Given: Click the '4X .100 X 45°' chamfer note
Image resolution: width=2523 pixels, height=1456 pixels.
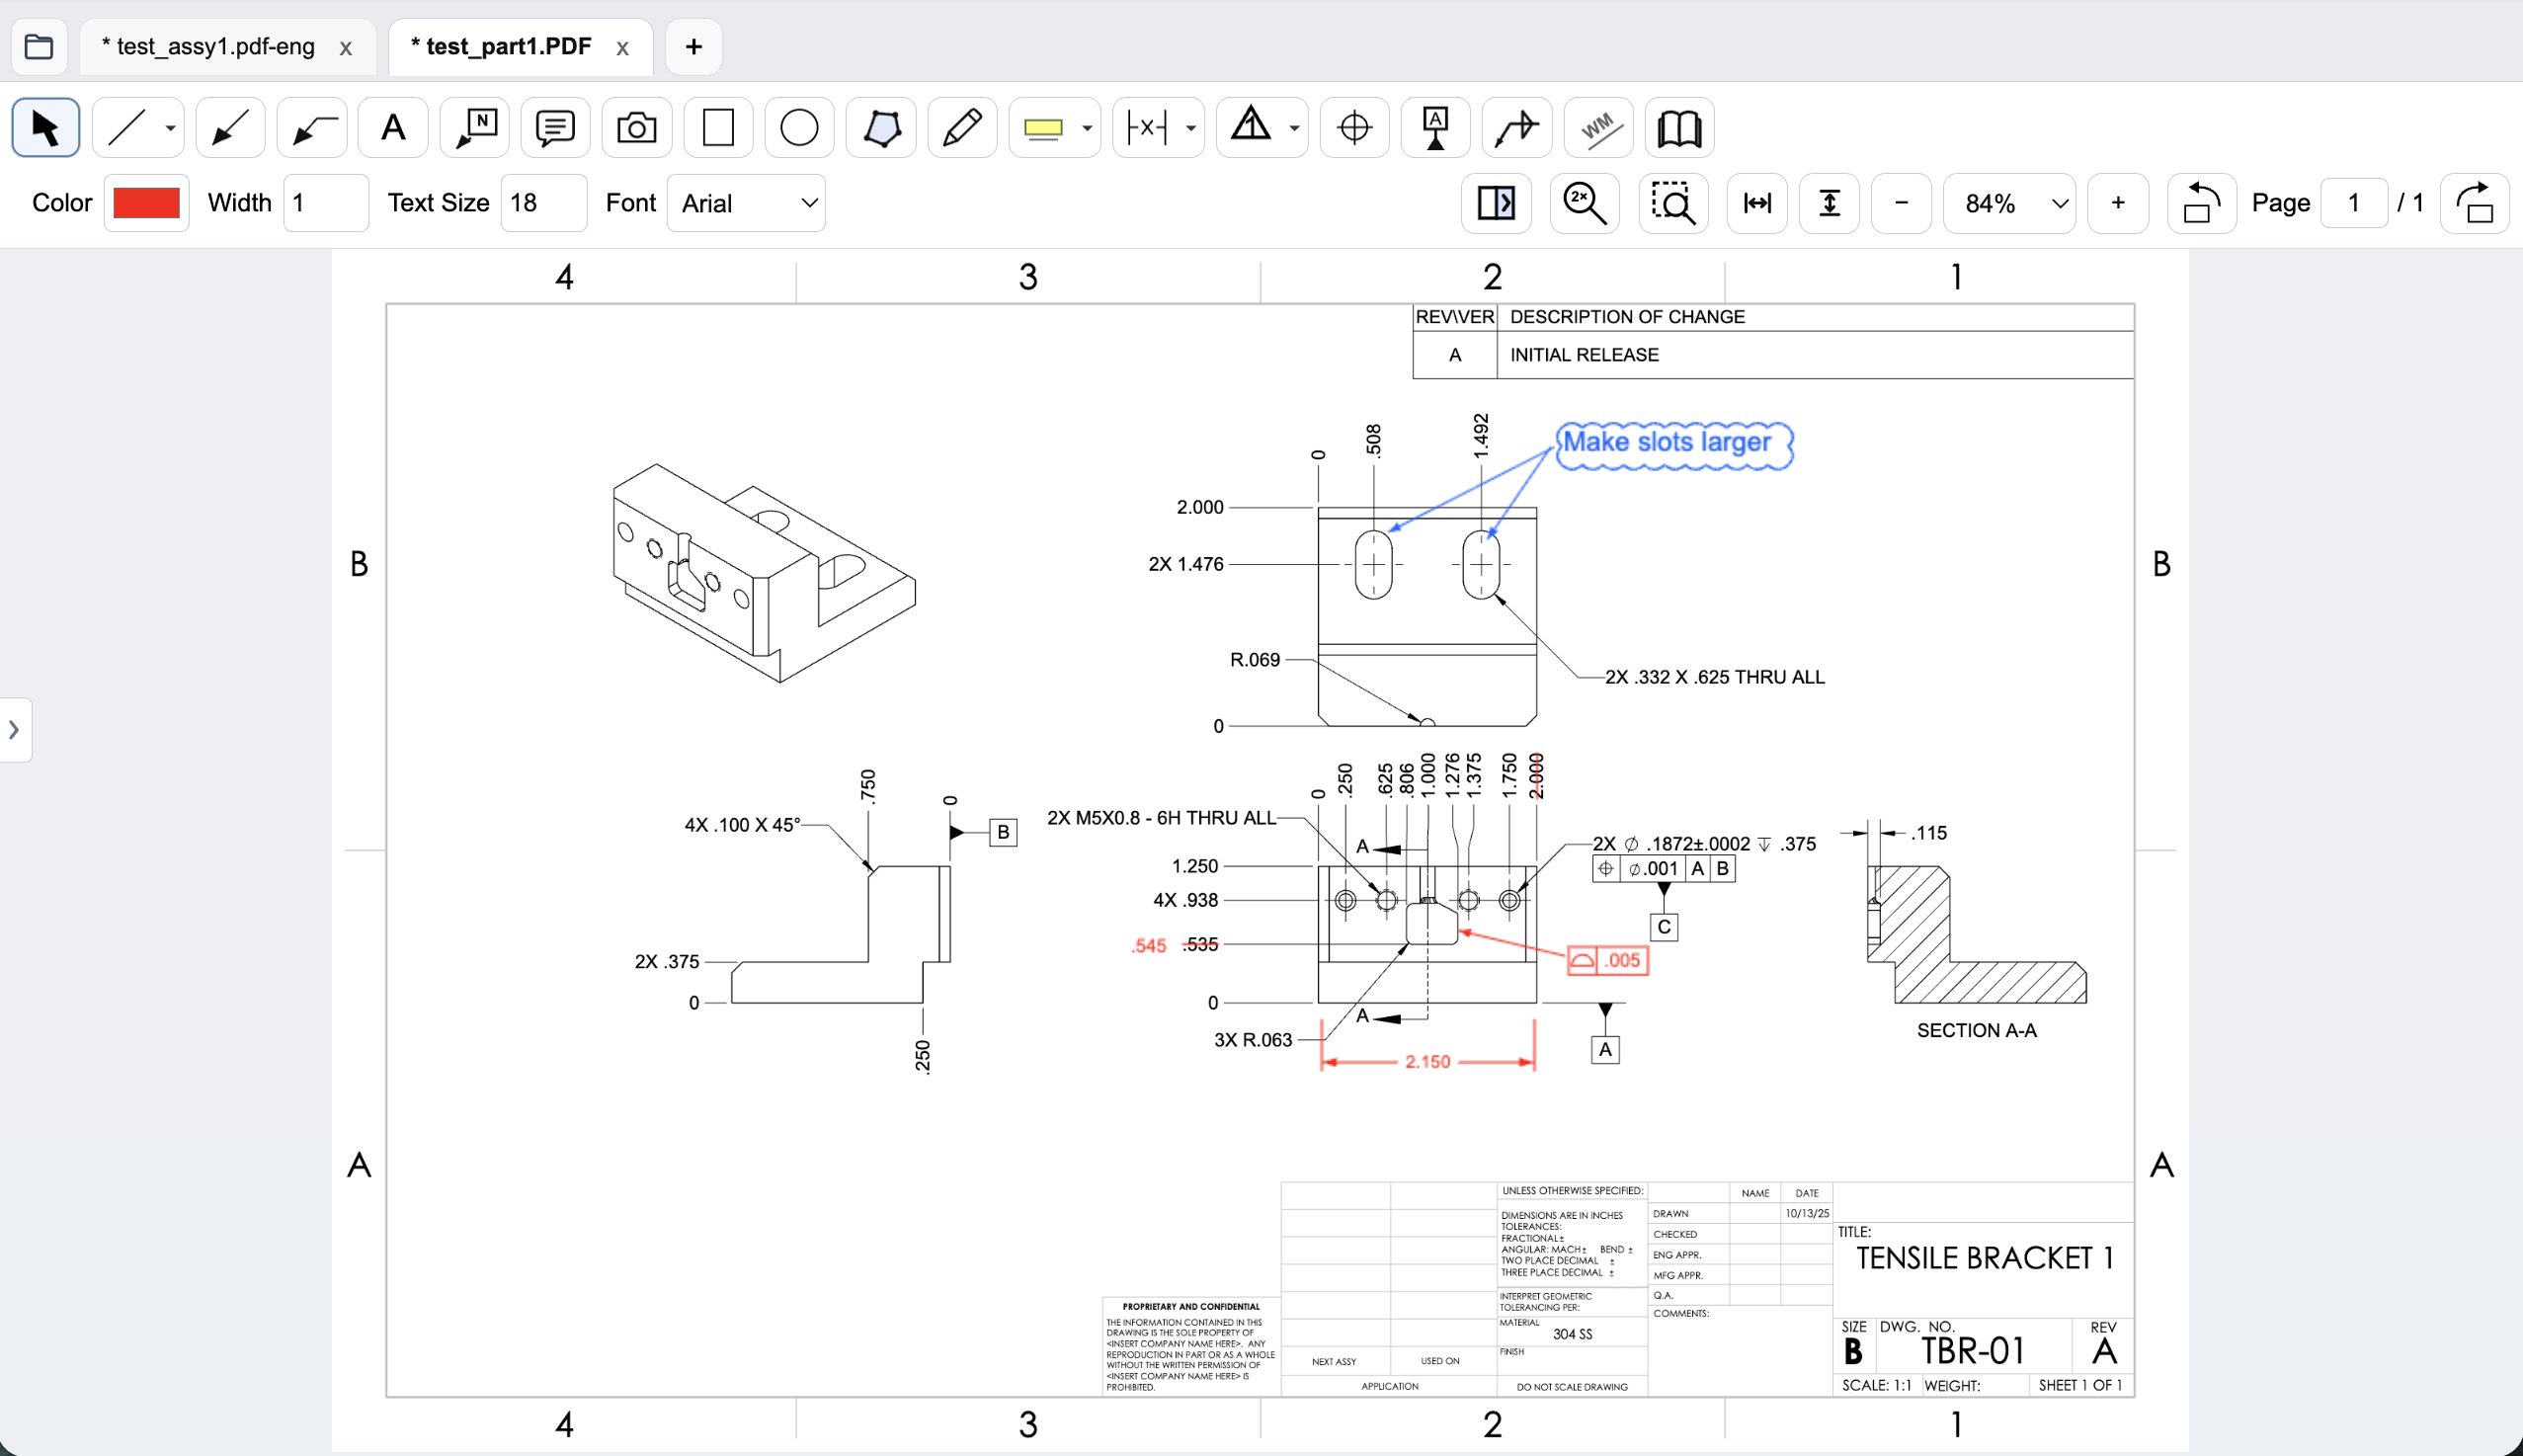Looking at the screenshot, I should point(742,825).
